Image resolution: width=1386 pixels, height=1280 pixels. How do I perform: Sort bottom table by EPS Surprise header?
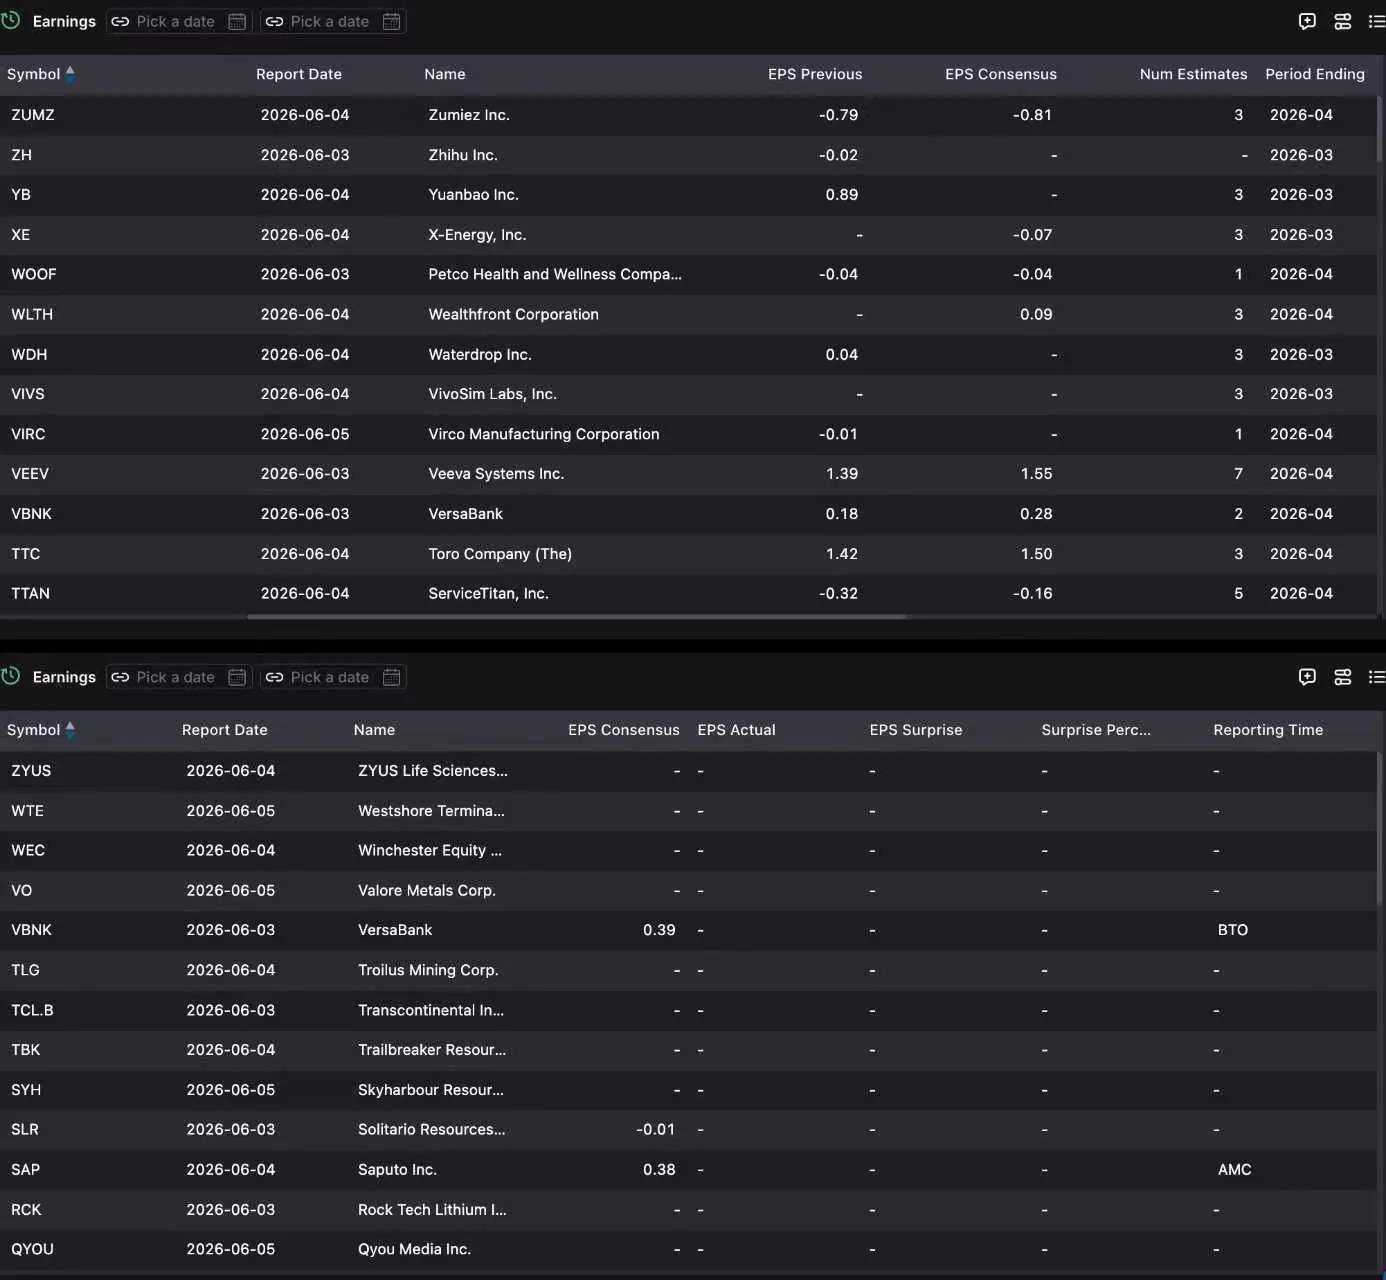[x=916, y=730]
